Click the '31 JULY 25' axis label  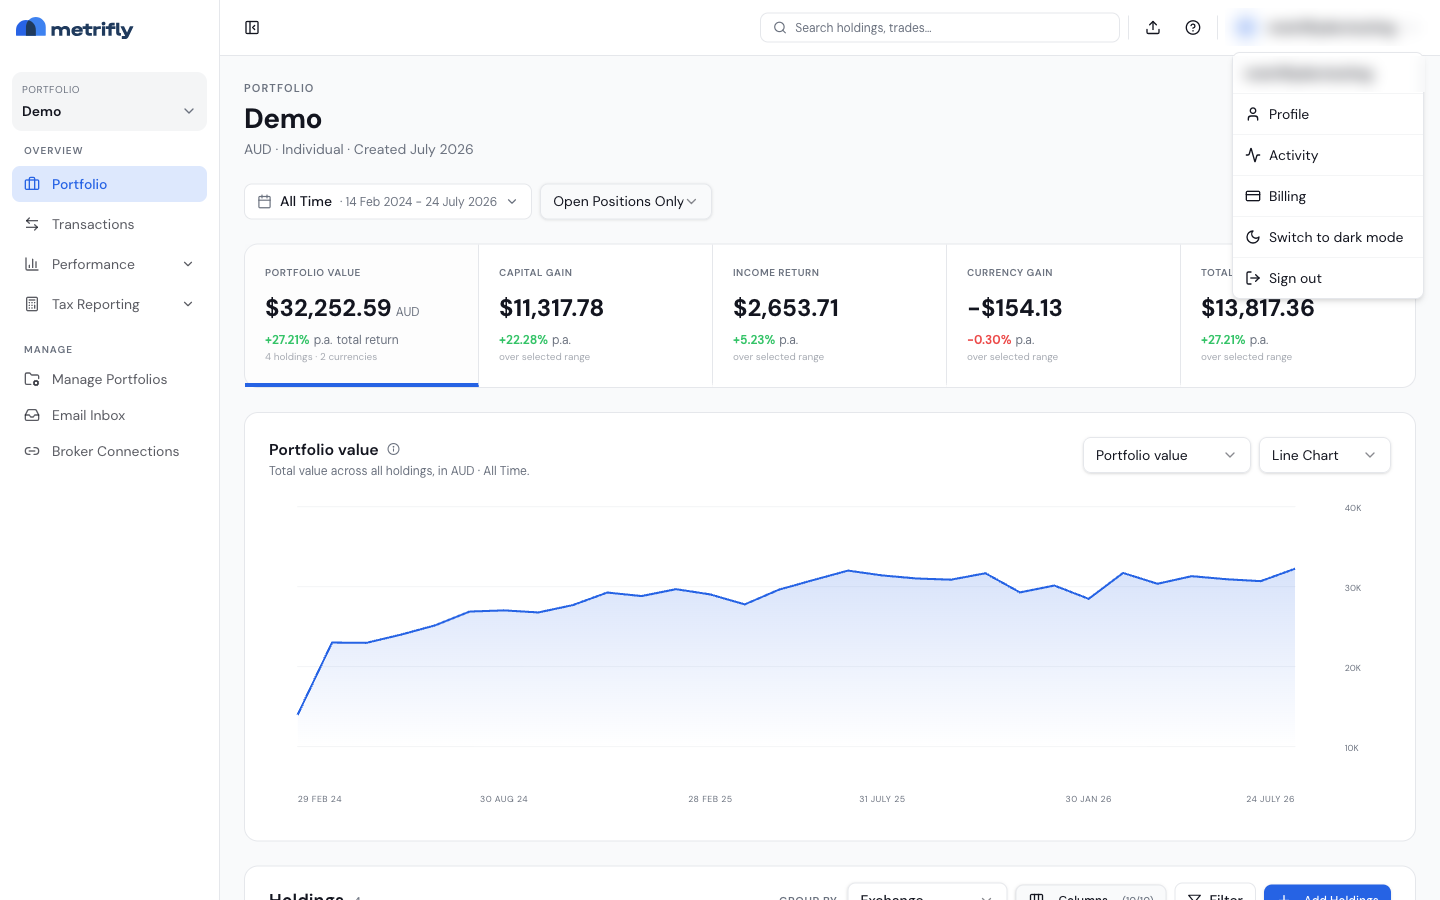[882, 799]
